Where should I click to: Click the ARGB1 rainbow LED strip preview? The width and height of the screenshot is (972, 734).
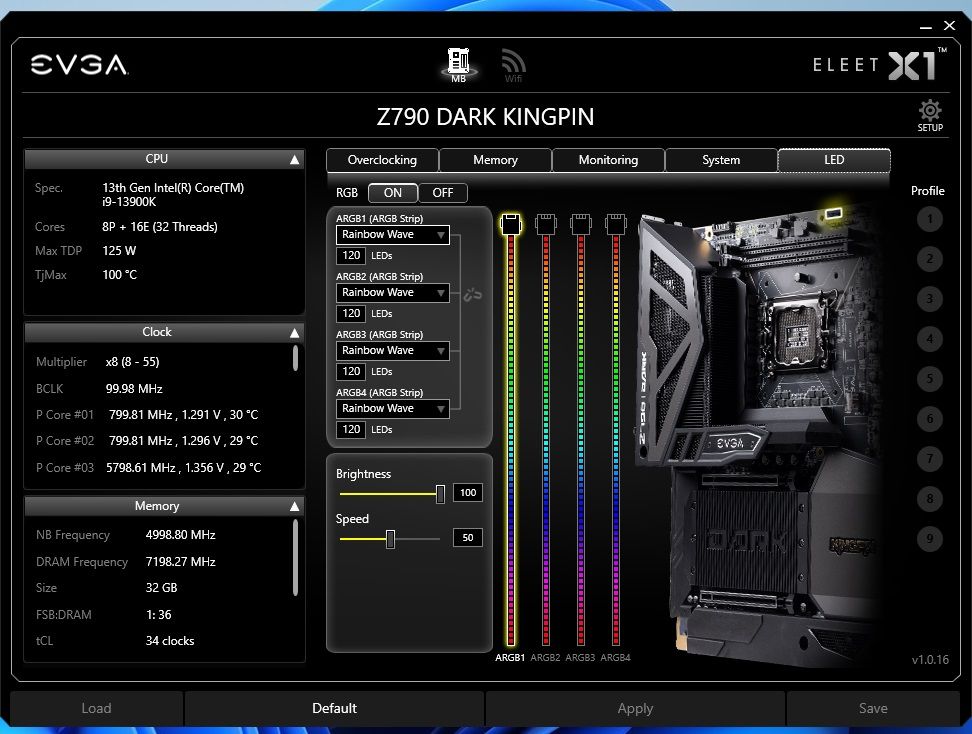tap(511, 440)
